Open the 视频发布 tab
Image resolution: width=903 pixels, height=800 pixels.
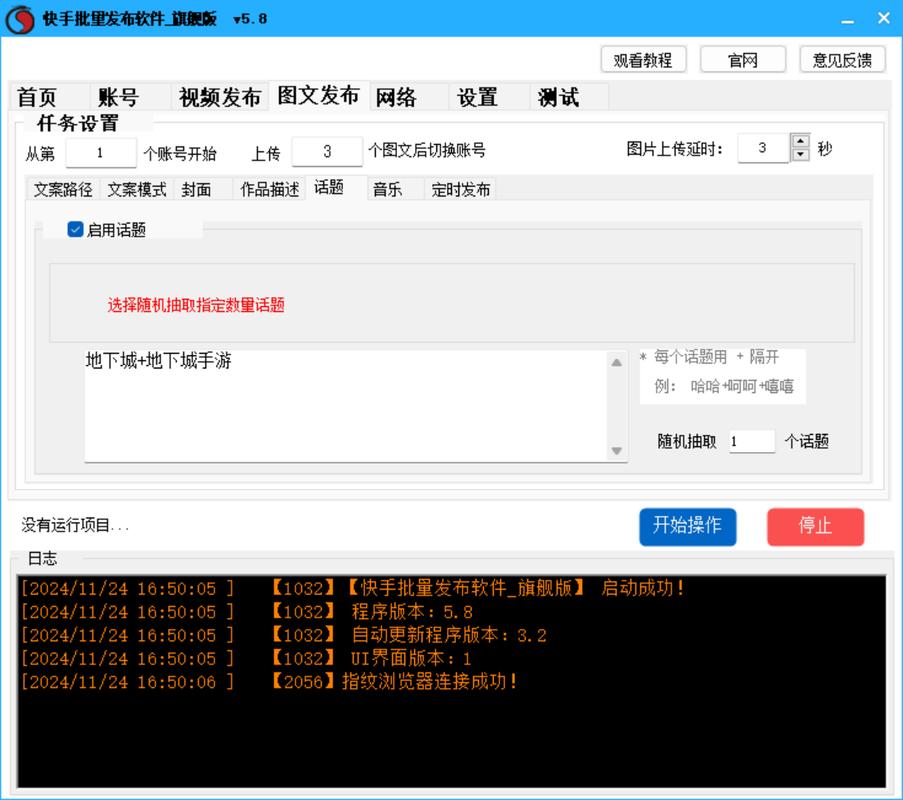pyautogui.click(x=220, y=97)
